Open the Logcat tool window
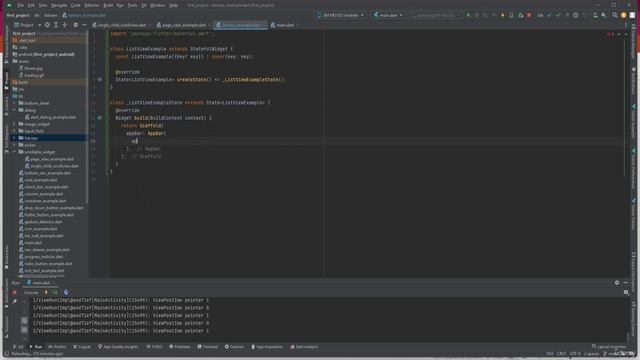640x360 pixels. tap(82, 347)
